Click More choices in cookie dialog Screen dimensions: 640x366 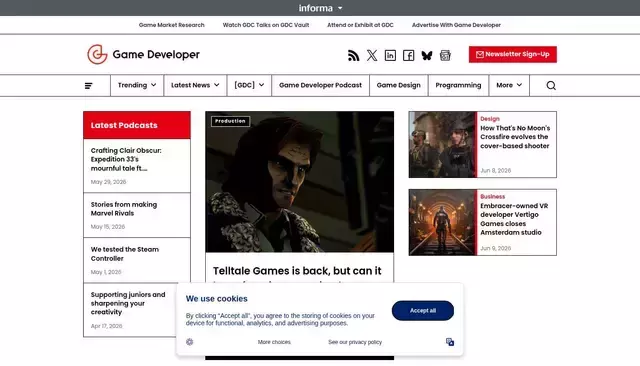coord(274,342)
